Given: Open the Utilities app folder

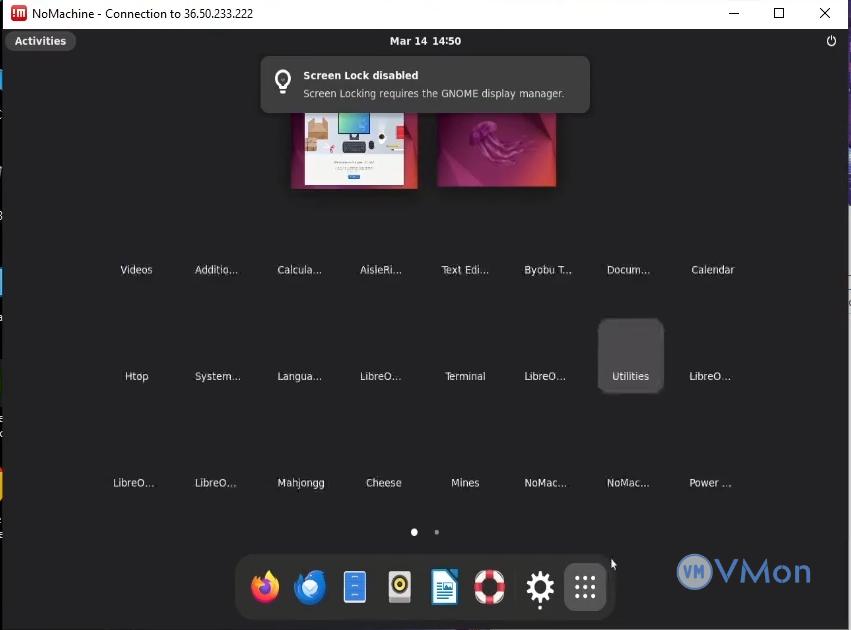Looking at the screenshot, I should point(630,355).
